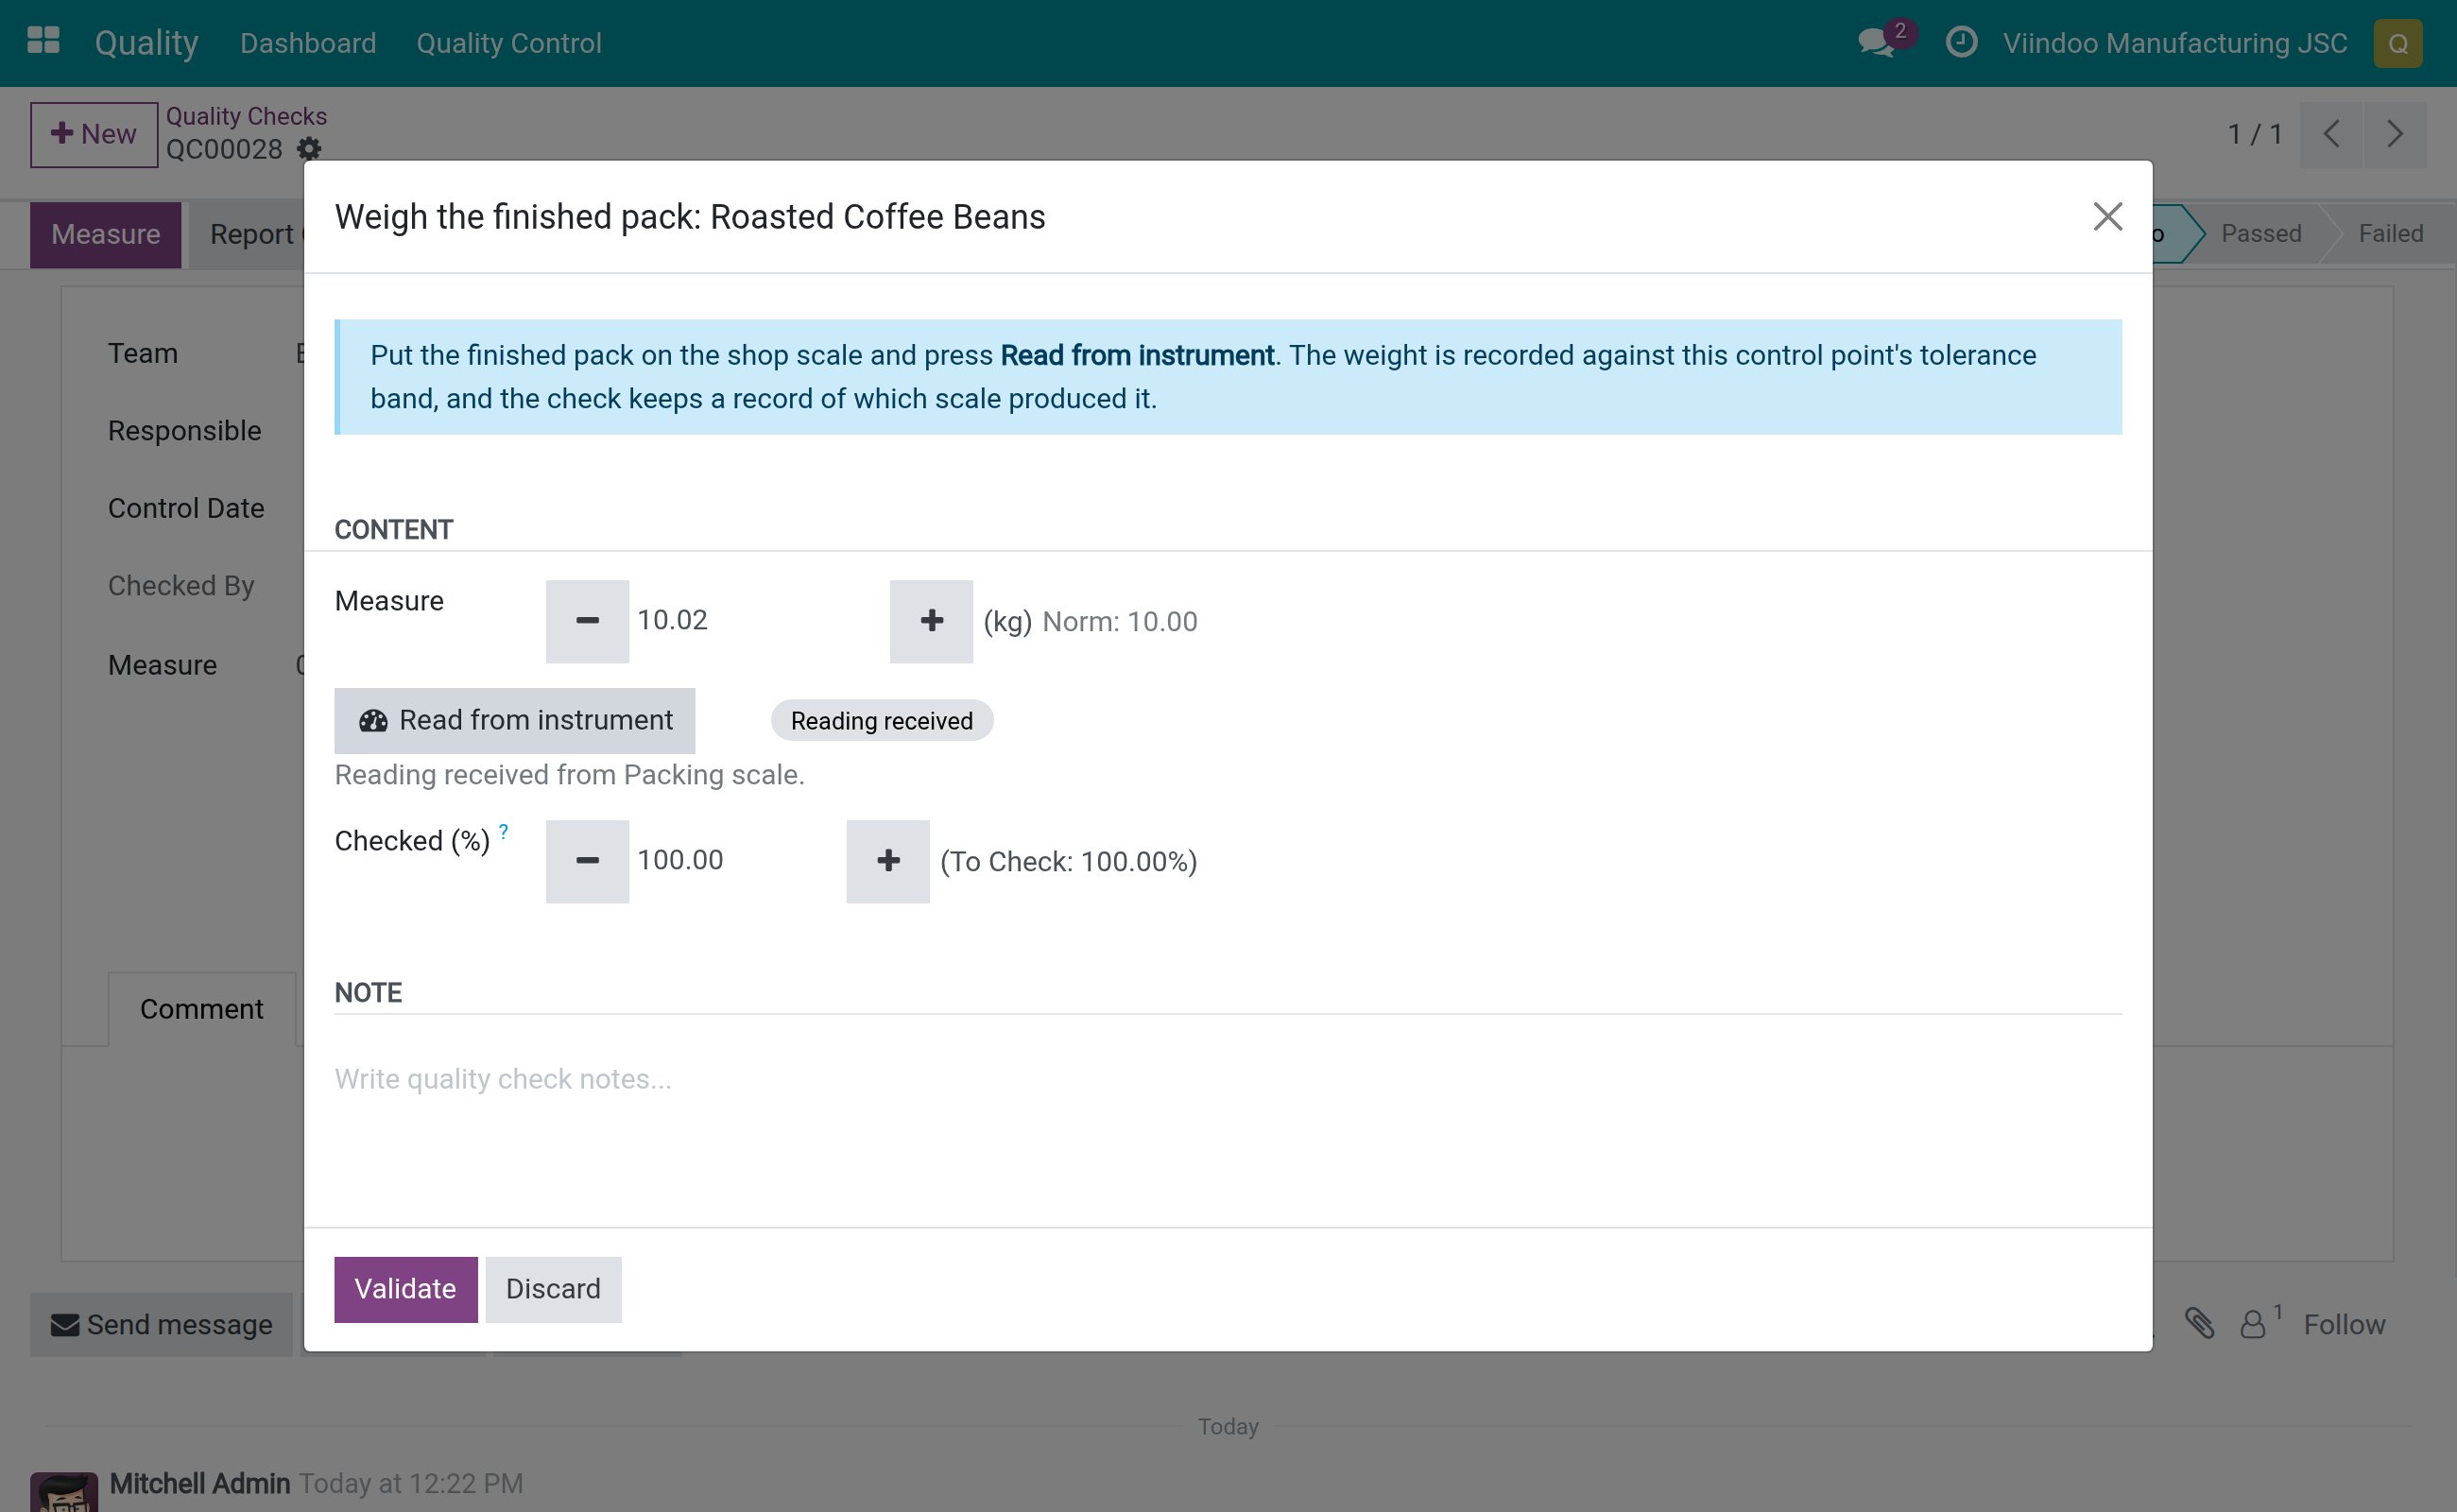Click the Viindoo Manufacturing JSC company name
Screen dimensions: 2457x1512
click(2174, 43)
